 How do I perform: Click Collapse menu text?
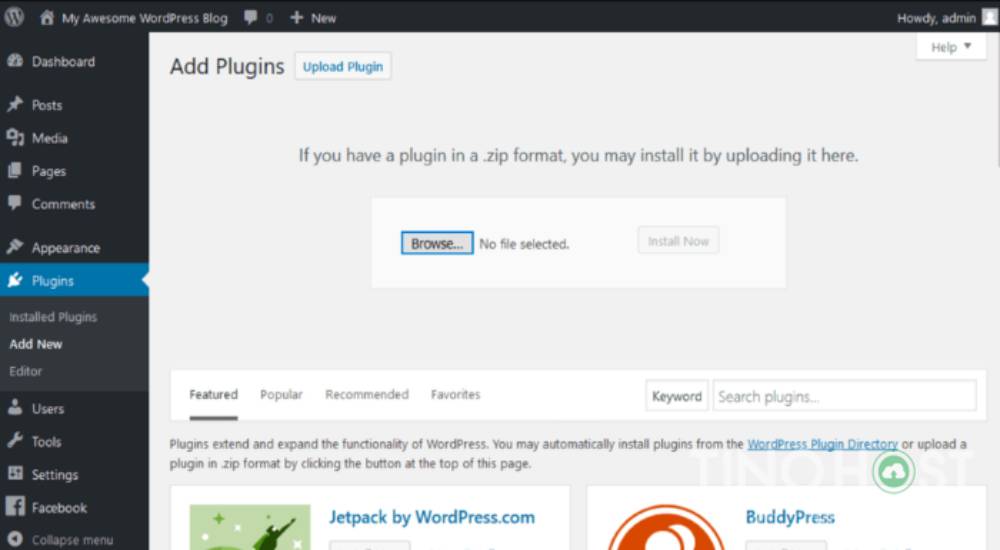(72, 540)
